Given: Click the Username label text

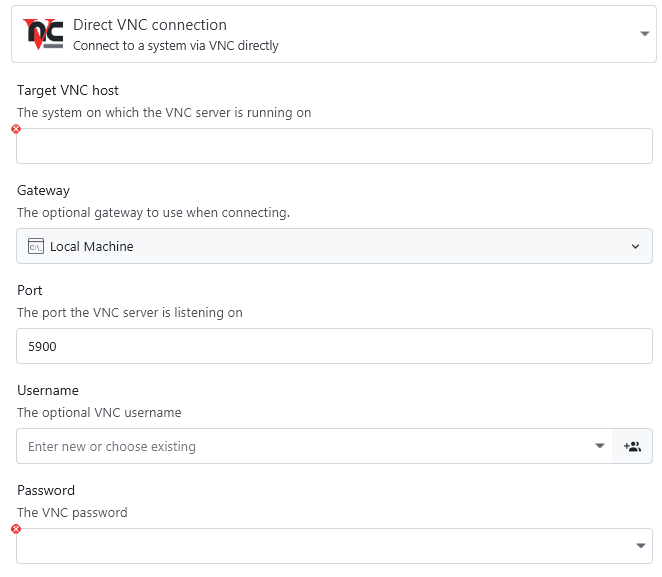Looking at the screenshot, I should [48, 391].
